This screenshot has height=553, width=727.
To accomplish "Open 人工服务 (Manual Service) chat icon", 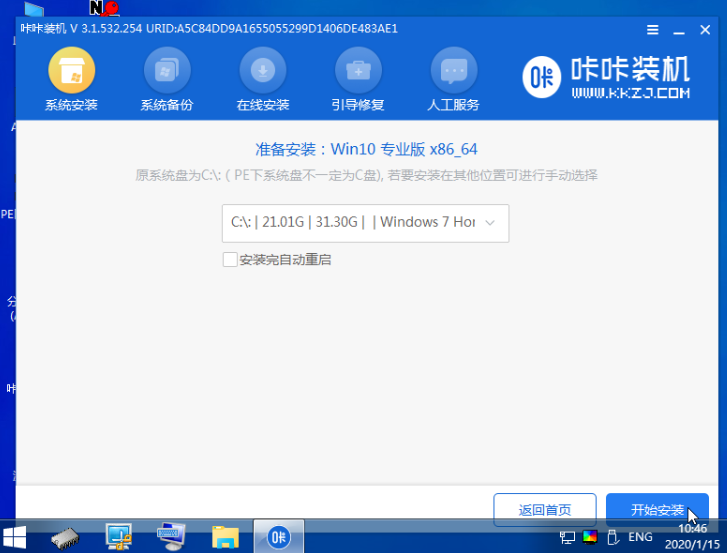I will coord(453,71).
